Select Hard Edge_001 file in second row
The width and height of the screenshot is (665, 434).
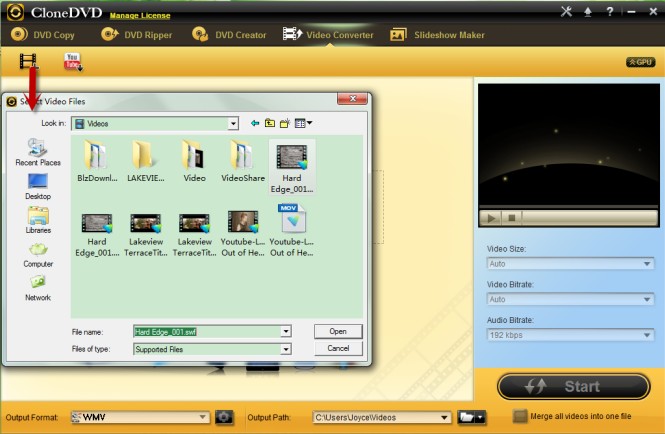pyautogui.click(x=97, y=234)
